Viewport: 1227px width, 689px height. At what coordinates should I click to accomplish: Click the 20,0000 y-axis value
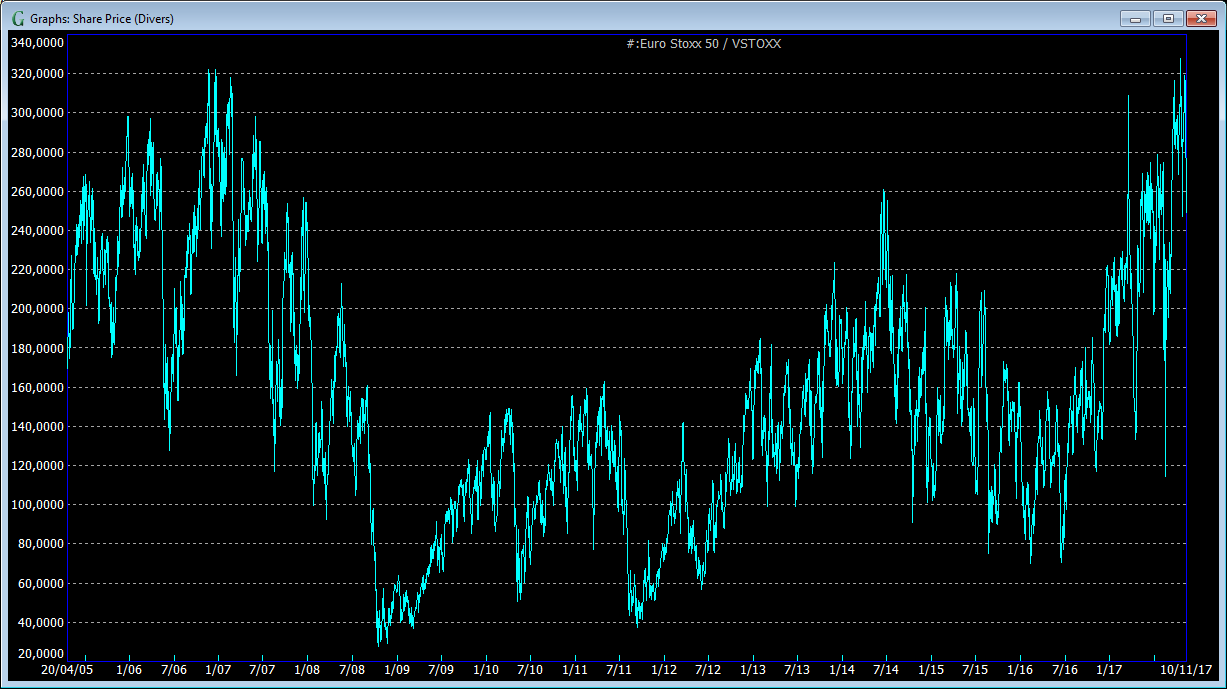pyautogui.click(x=40, y=652)
